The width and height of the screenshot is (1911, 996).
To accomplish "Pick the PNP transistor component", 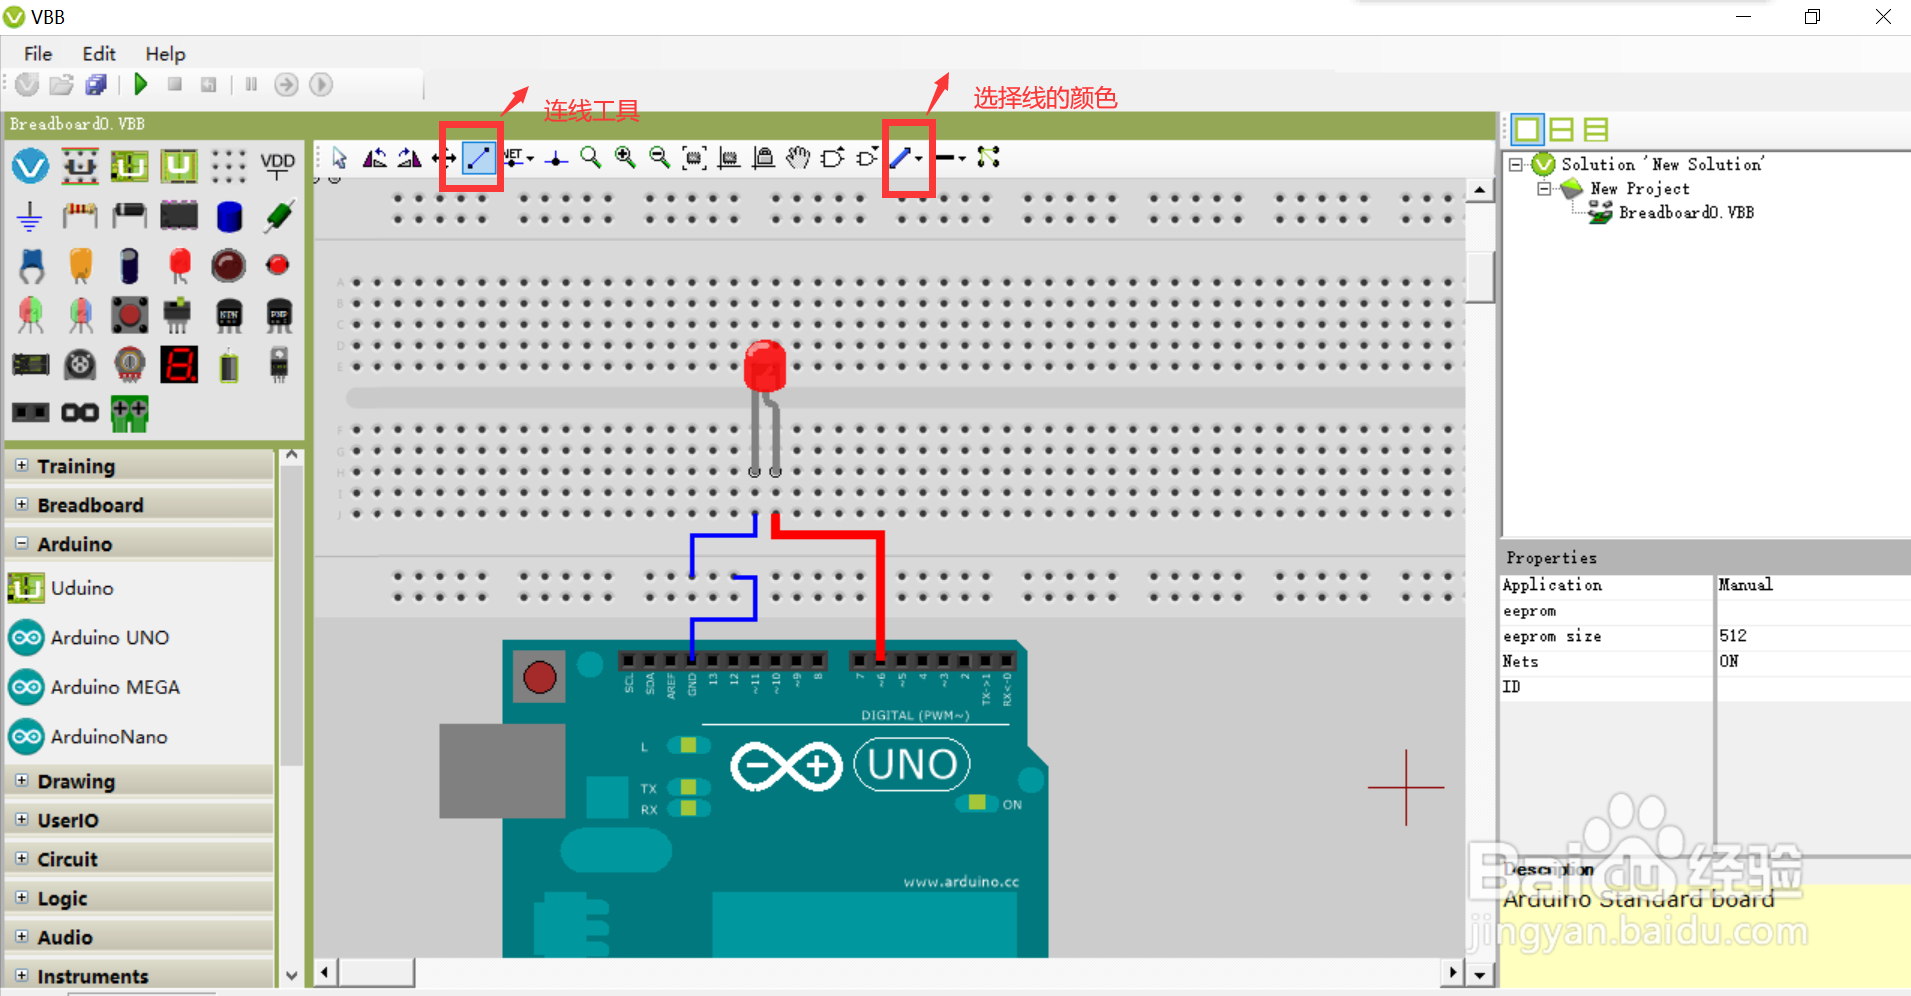I will (x=279, y=316).
